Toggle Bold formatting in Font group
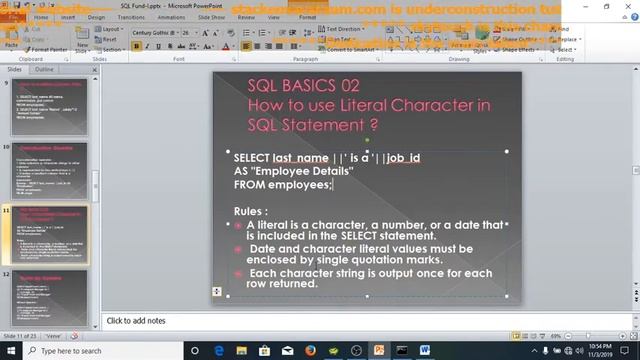The height and width of the screenshot is (360, 640). coord(136,46)
